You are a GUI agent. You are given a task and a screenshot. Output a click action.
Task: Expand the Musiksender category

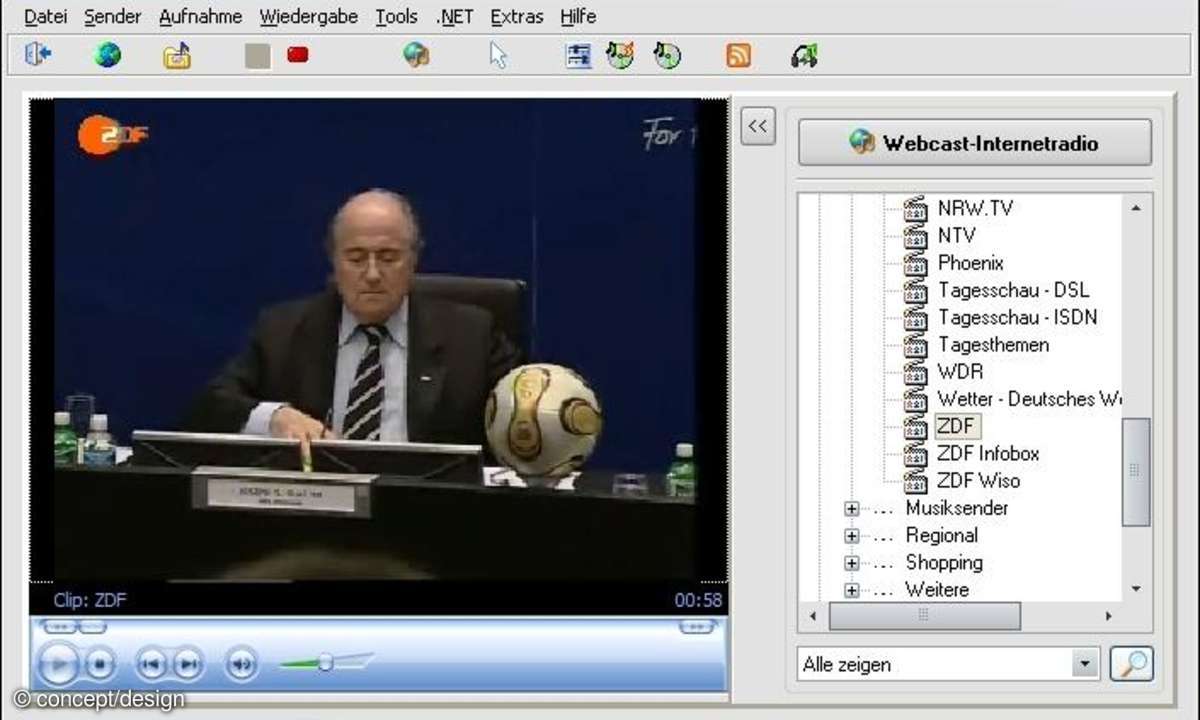pos(852,508)
